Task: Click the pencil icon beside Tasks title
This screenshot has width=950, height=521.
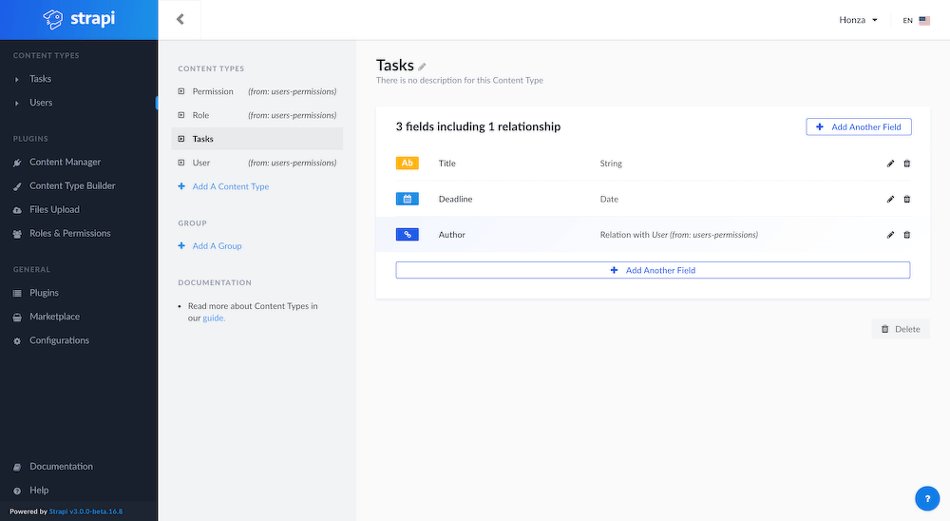Action: tap(422, 67)
